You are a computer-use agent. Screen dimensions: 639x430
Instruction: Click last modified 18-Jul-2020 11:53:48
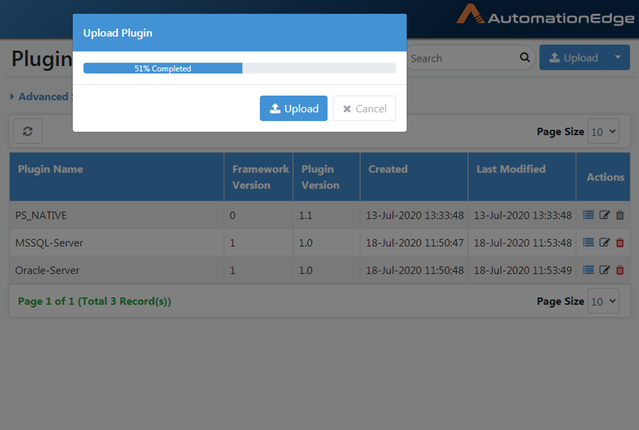point(522,243)
